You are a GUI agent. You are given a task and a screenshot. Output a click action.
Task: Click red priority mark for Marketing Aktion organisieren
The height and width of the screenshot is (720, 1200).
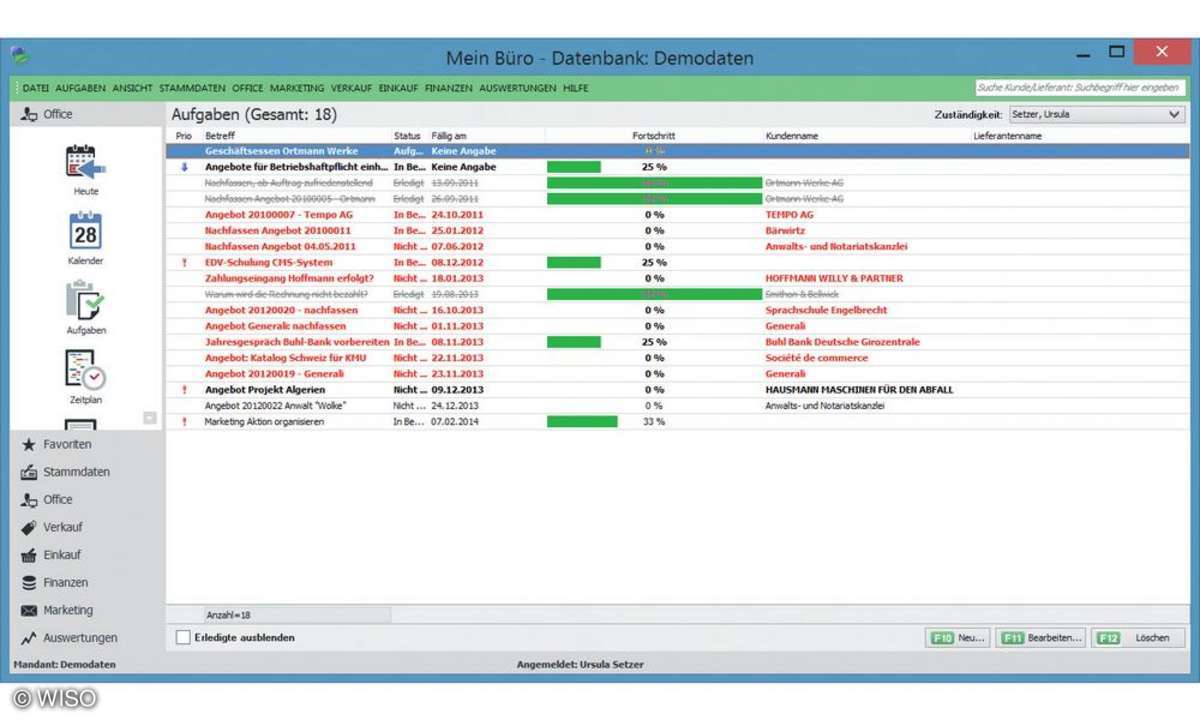tap(183, 422)
